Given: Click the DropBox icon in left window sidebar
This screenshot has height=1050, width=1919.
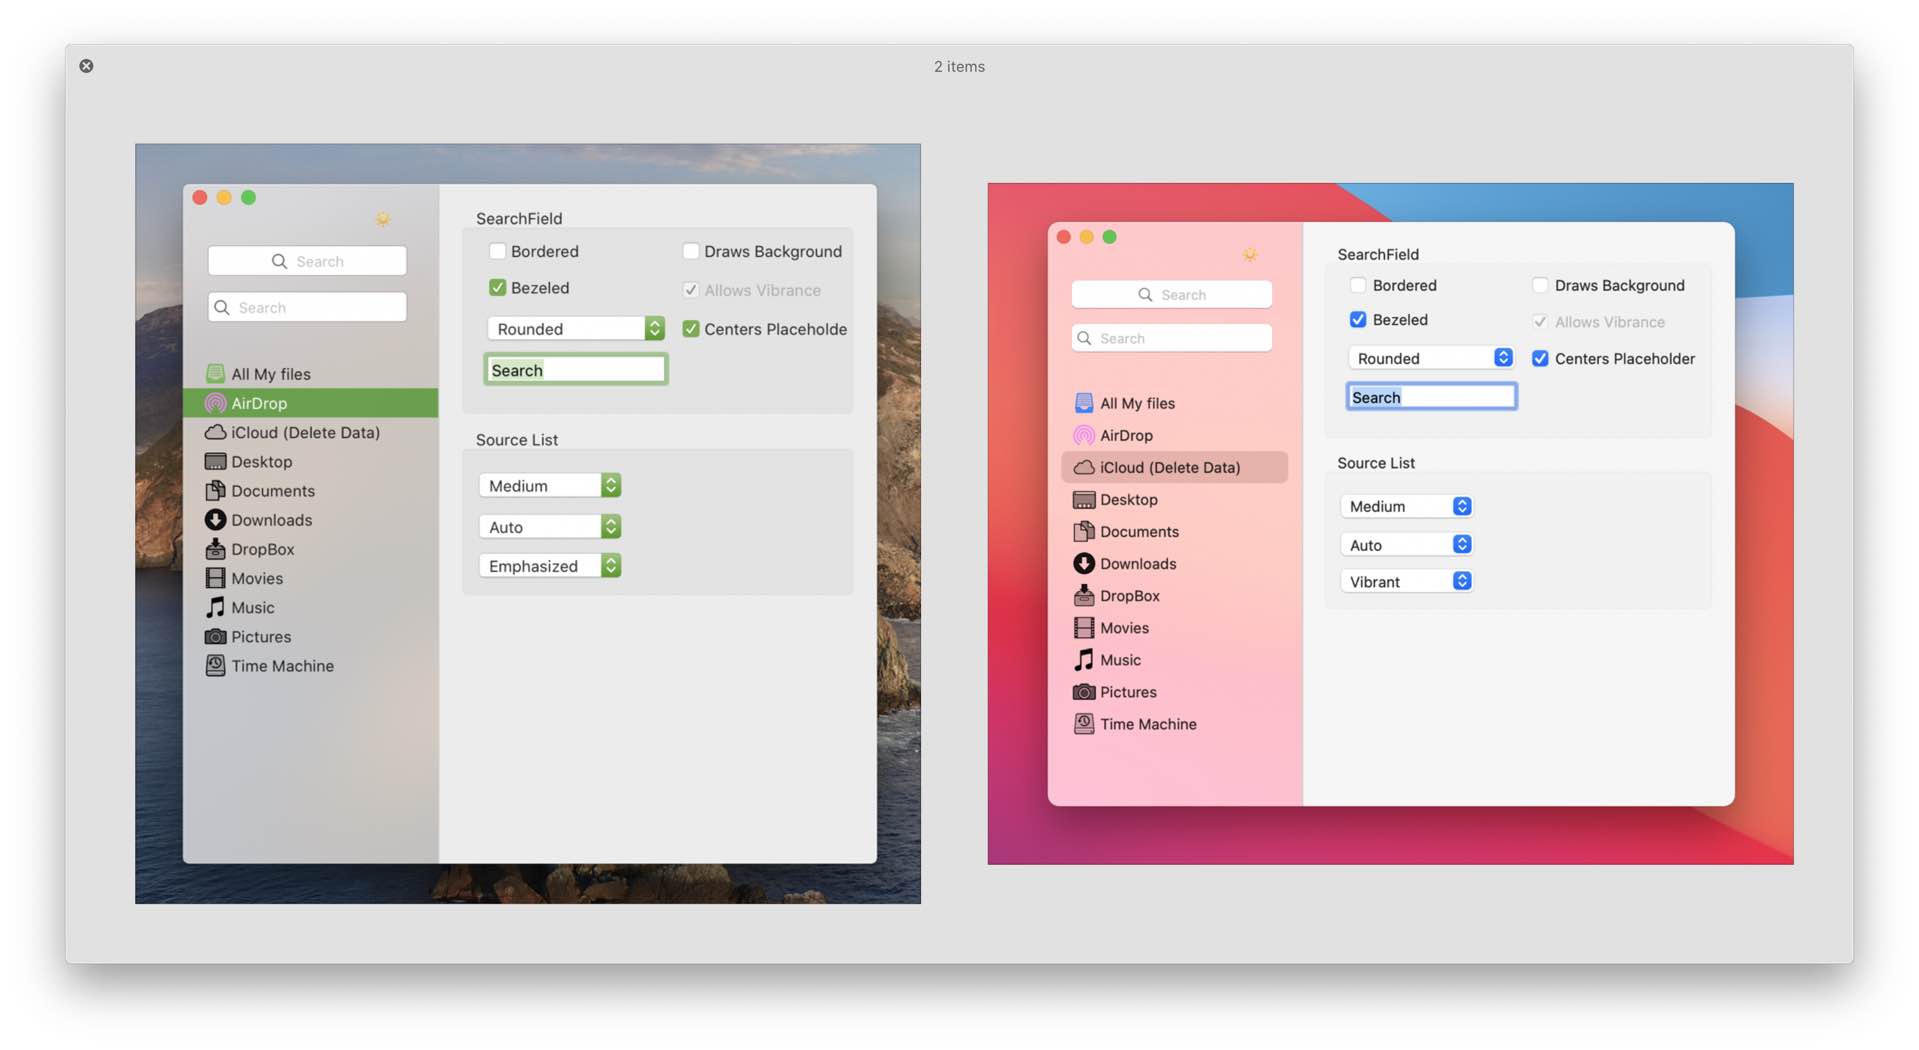Looking at the screenshot, I should 215,549.
